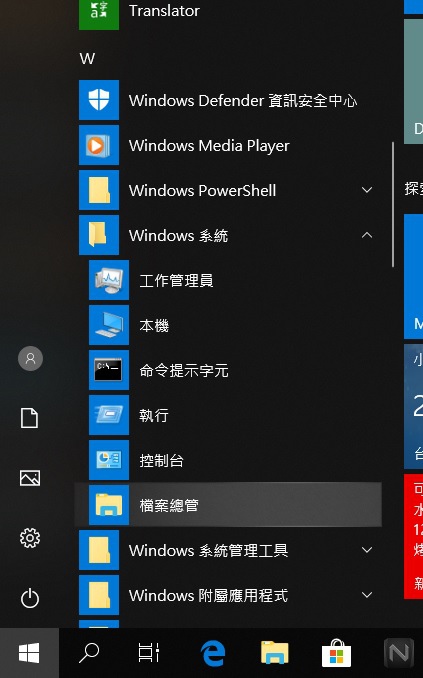Click the dark N app taskbar icon

click(399, 653)
